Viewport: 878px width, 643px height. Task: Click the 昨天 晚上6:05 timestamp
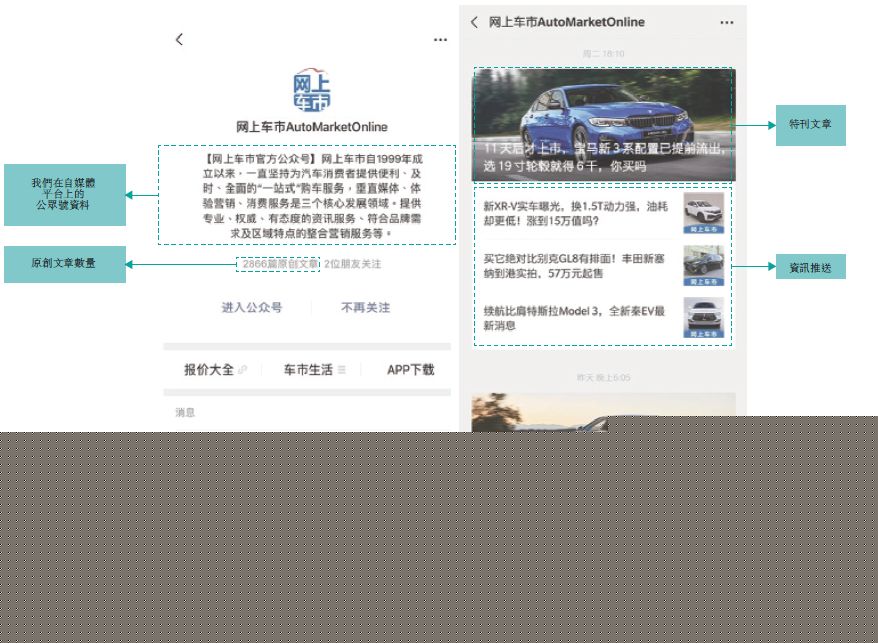point(604,378)
